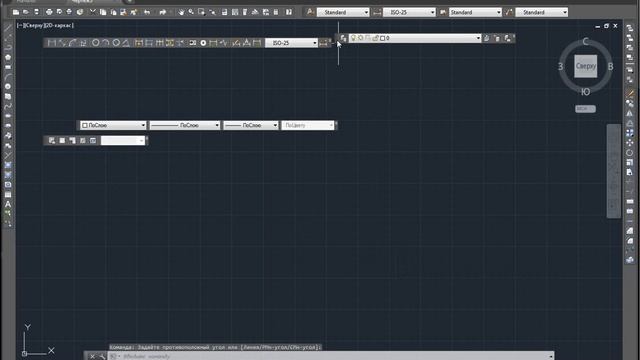Screen dimensions: 640x360
Task: Click the New drawing icon in top toolbar
Action: [x=16, y=12]
